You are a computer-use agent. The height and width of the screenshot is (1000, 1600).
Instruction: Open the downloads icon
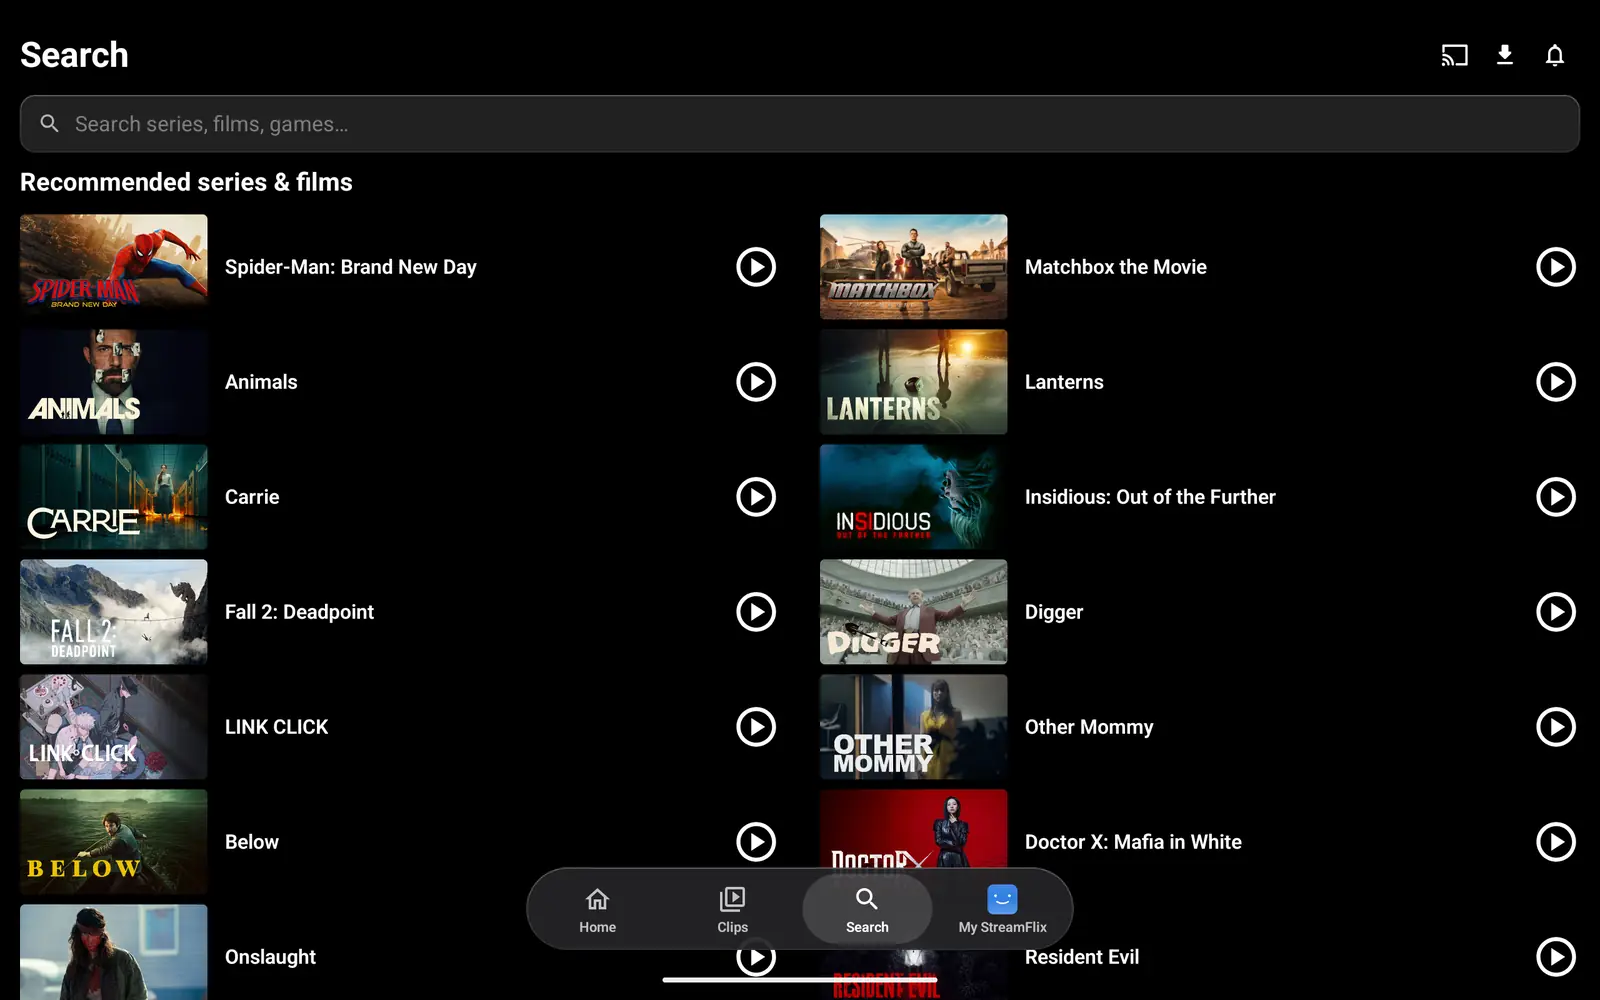(x=1504, y=55)
